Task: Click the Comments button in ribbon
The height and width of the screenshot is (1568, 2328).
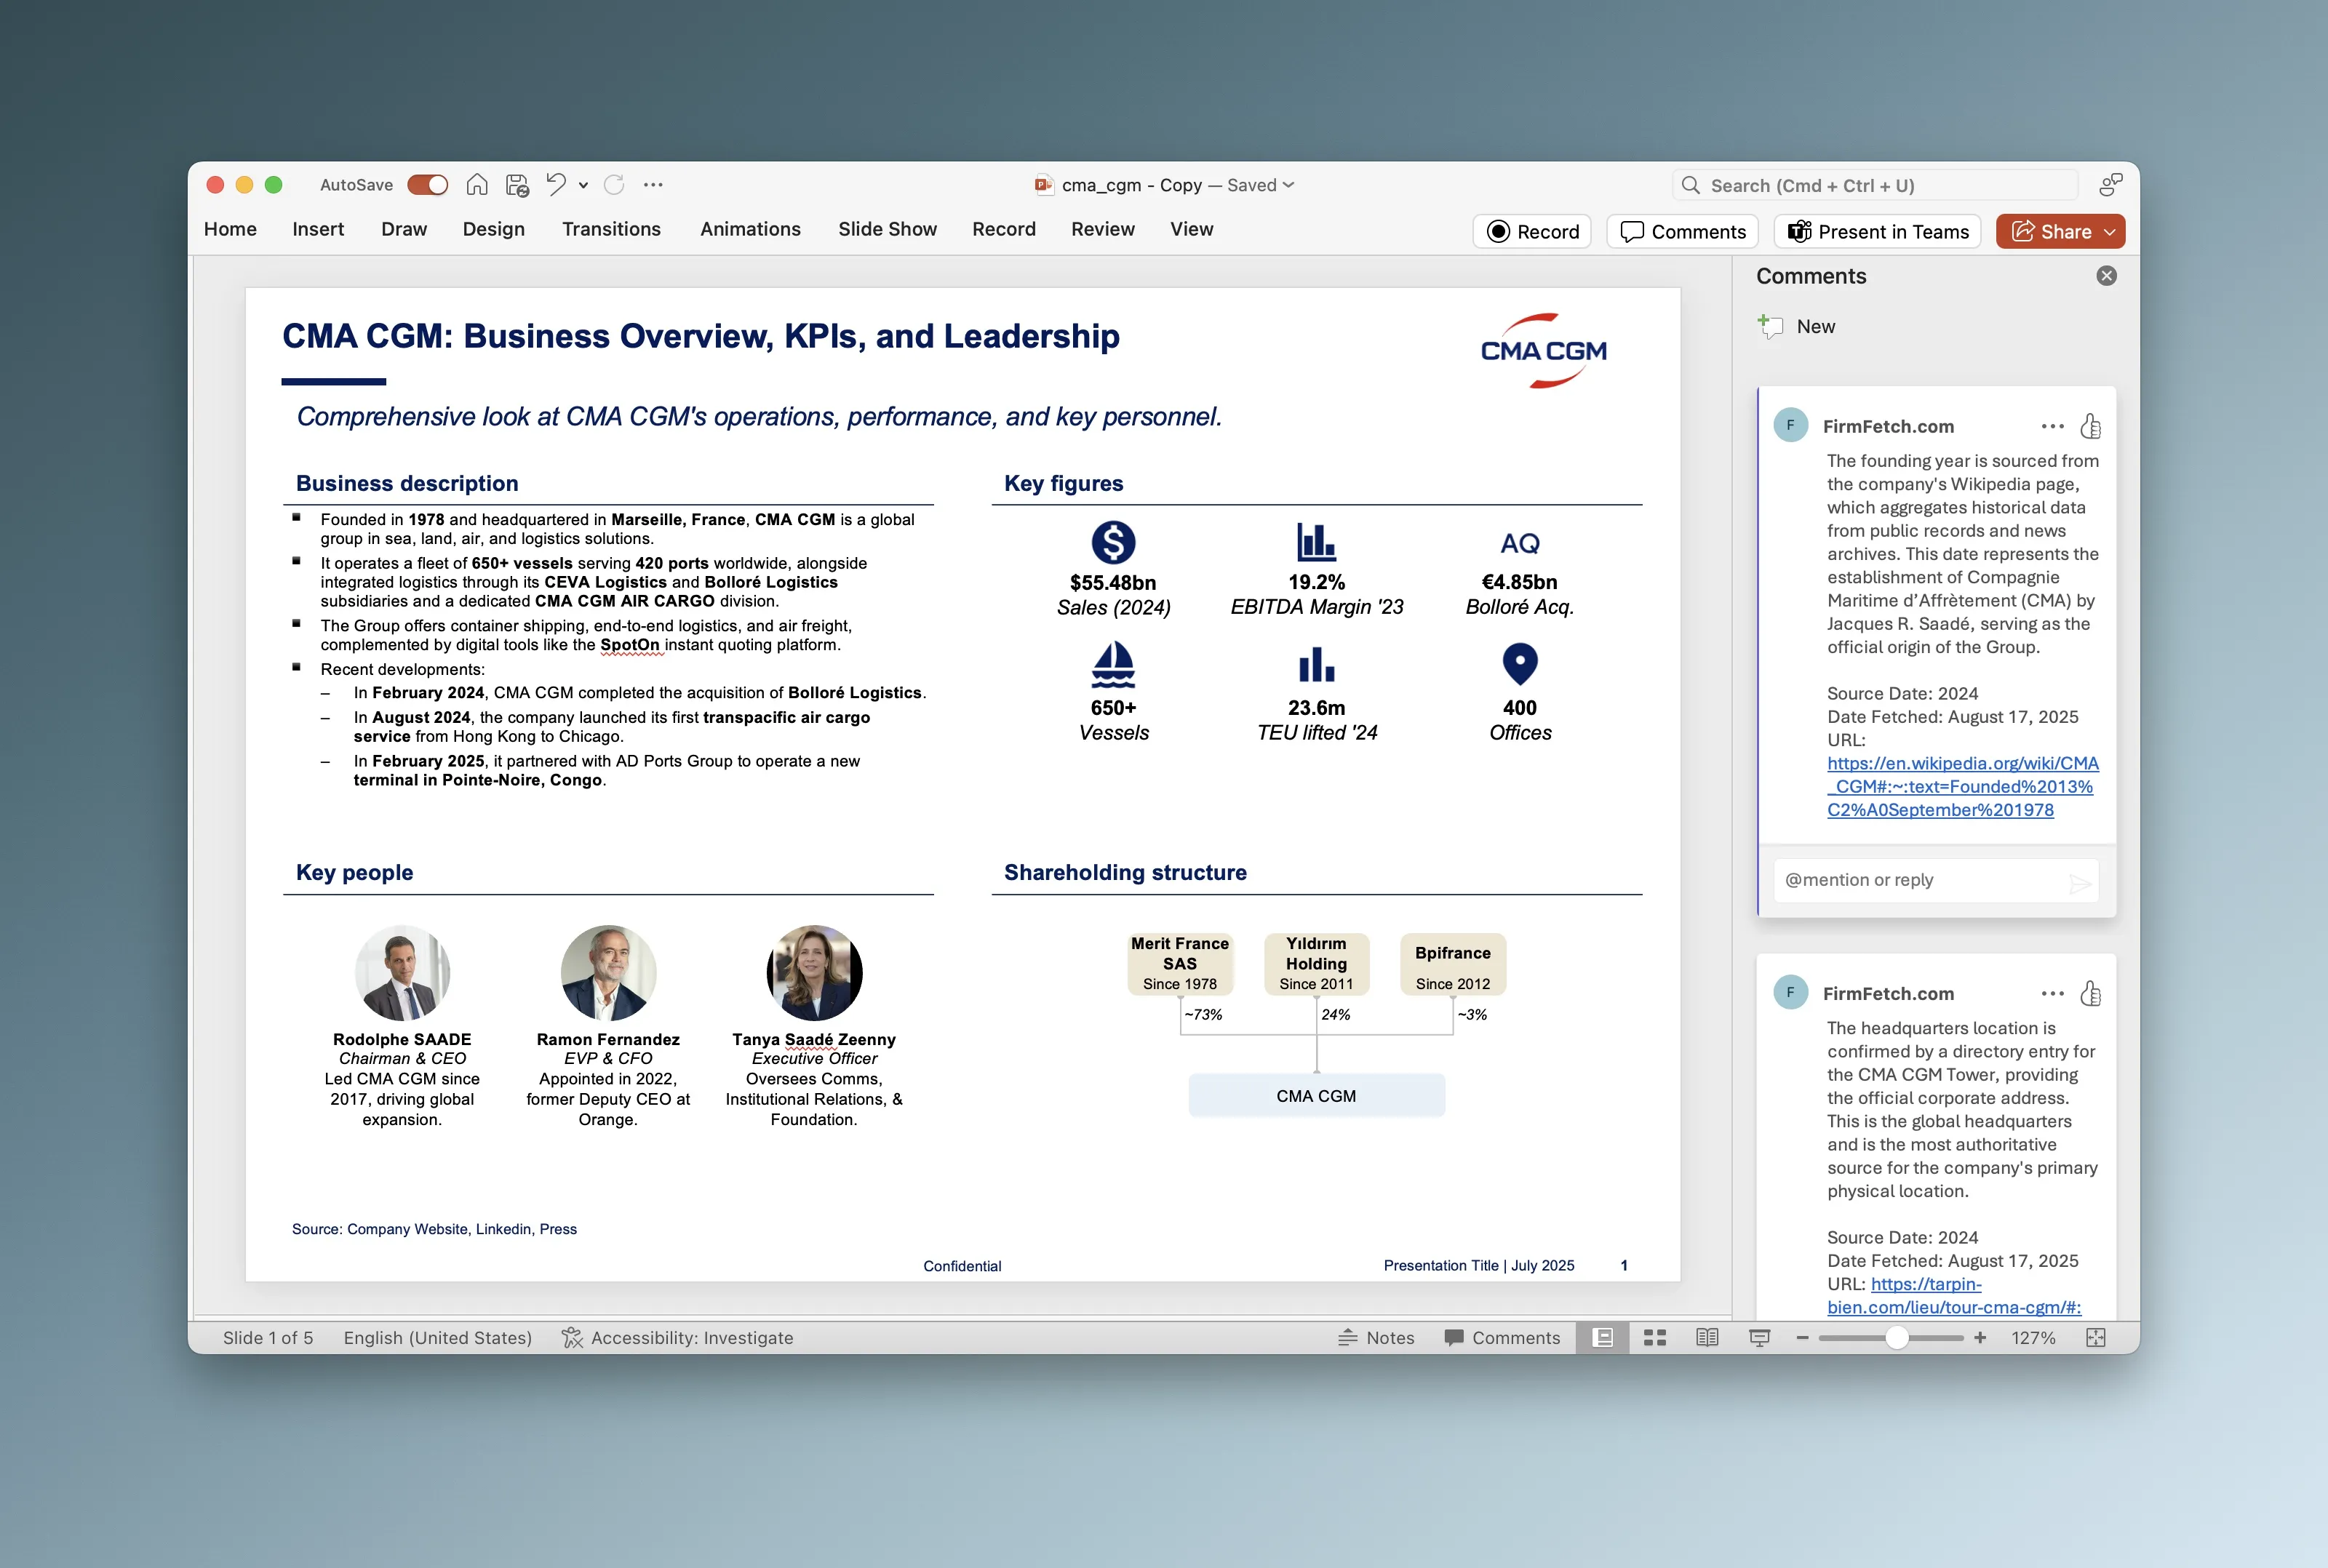Action: click(1683, 232)
